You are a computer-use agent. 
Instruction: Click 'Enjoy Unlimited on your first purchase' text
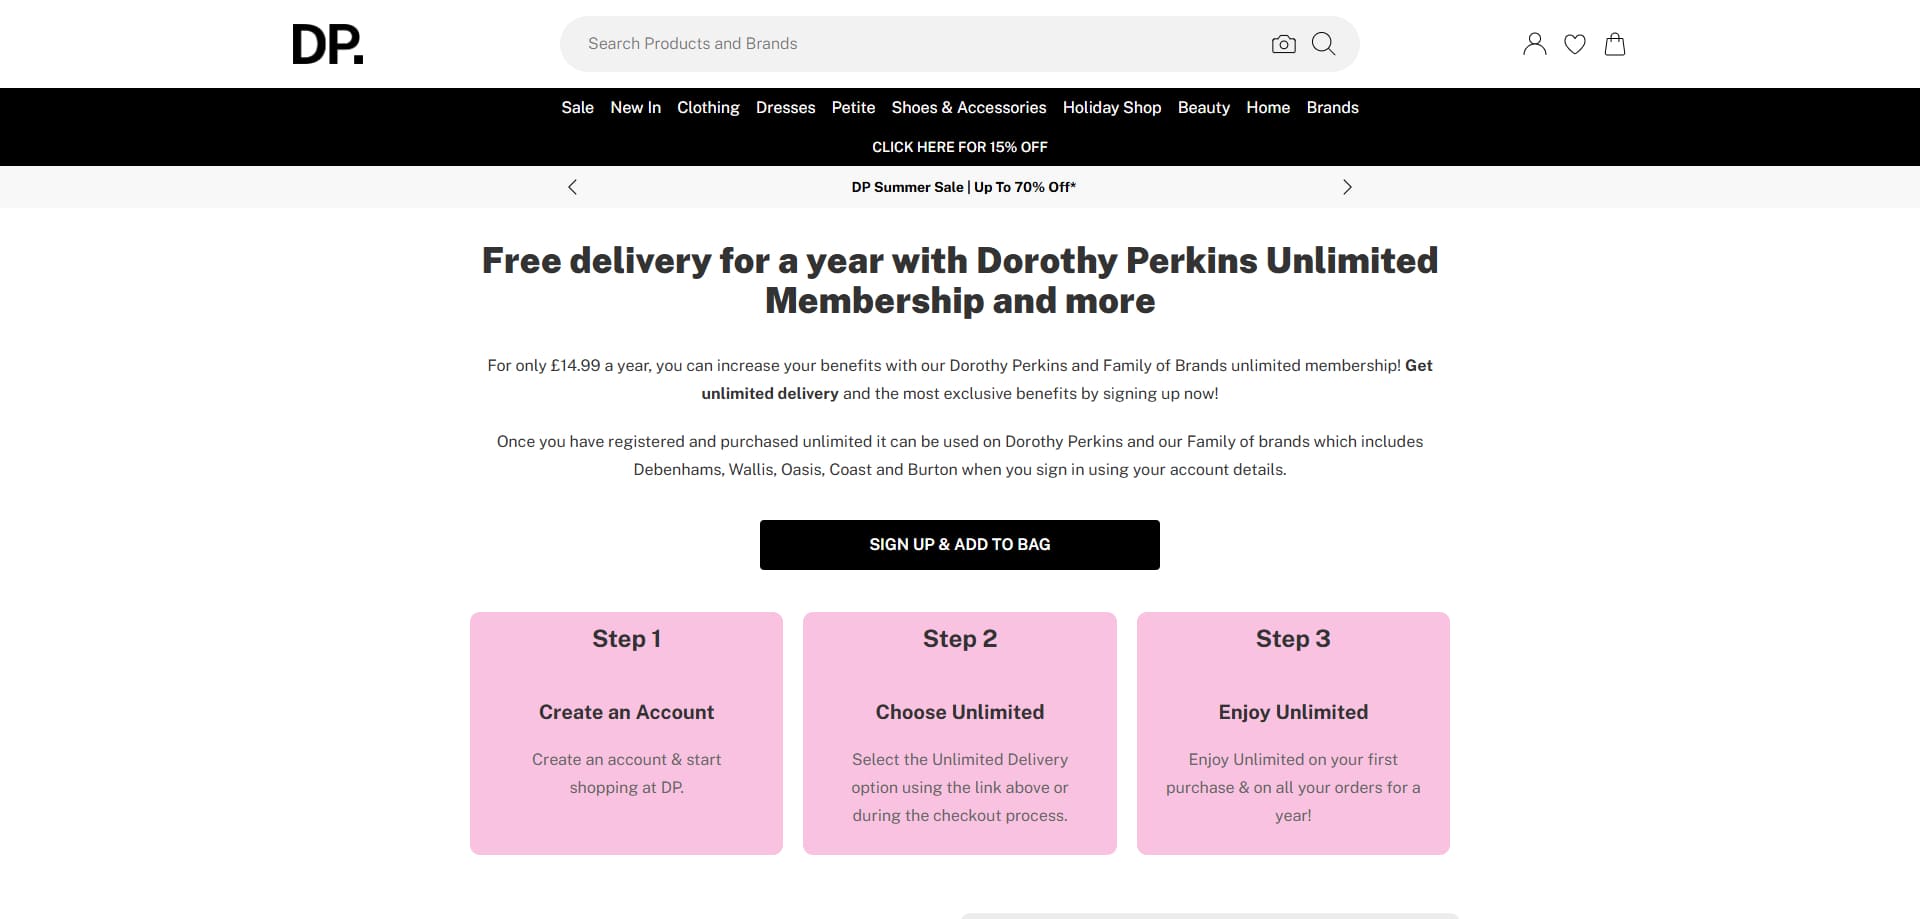[1293, 788]
